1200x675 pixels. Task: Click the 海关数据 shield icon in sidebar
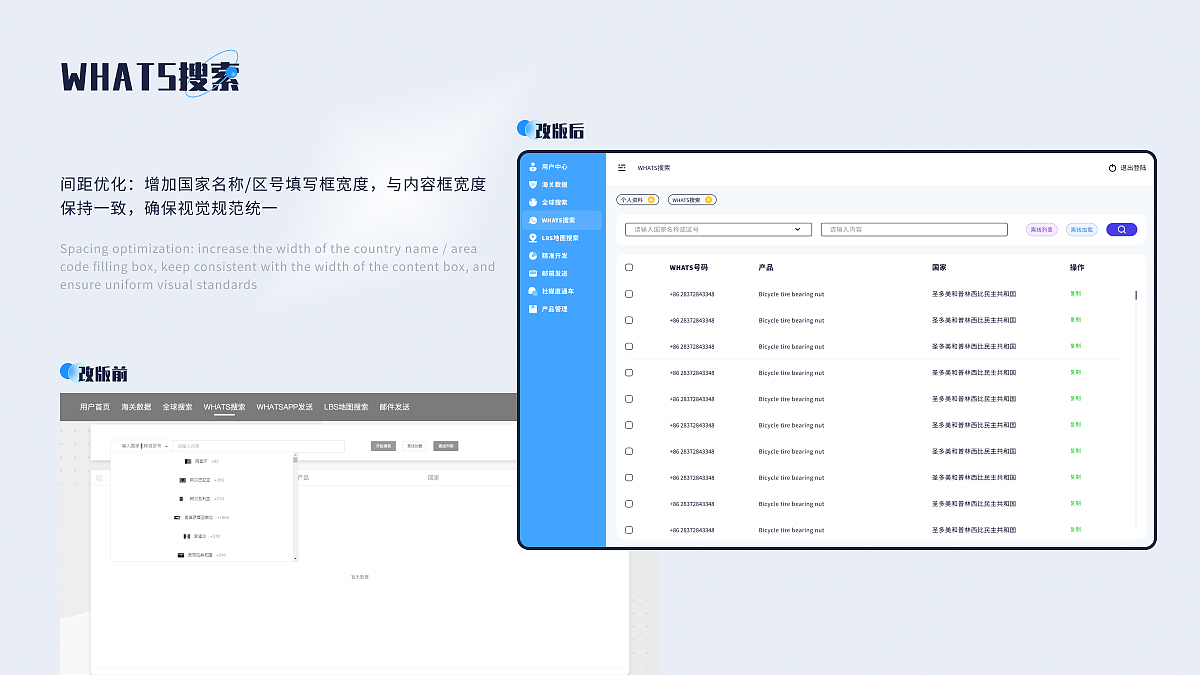coord(533,185)
